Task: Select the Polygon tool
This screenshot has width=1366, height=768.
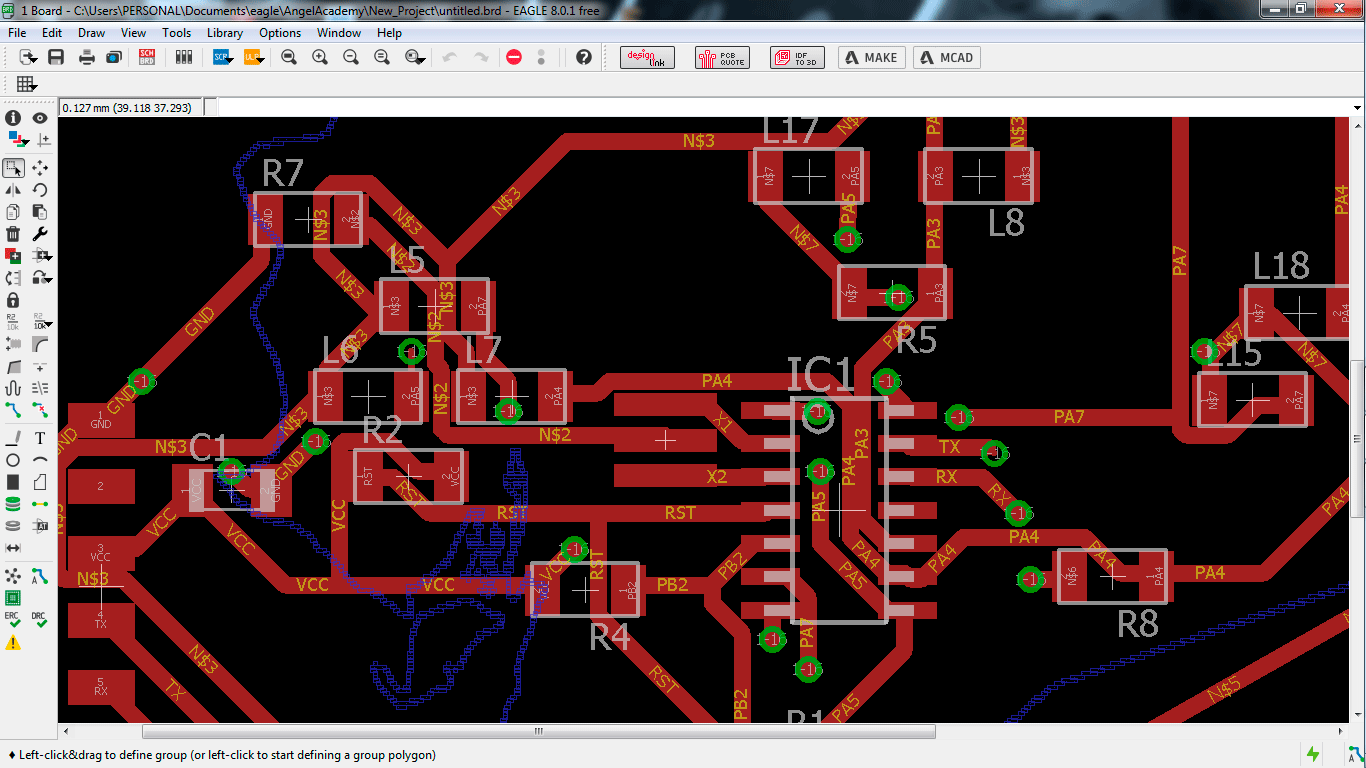Action: point(40,482)
